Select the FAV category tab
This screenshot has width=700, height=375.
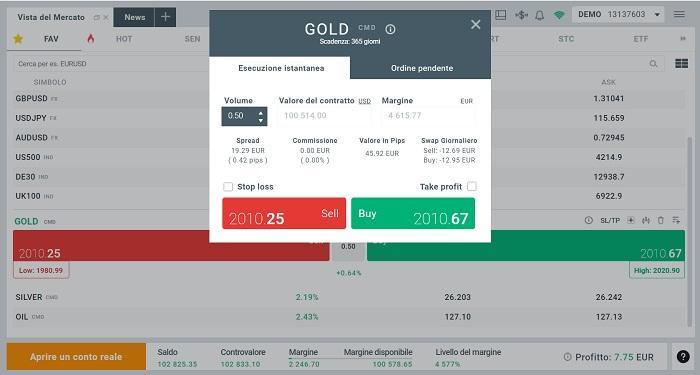[x=51, y=39]
